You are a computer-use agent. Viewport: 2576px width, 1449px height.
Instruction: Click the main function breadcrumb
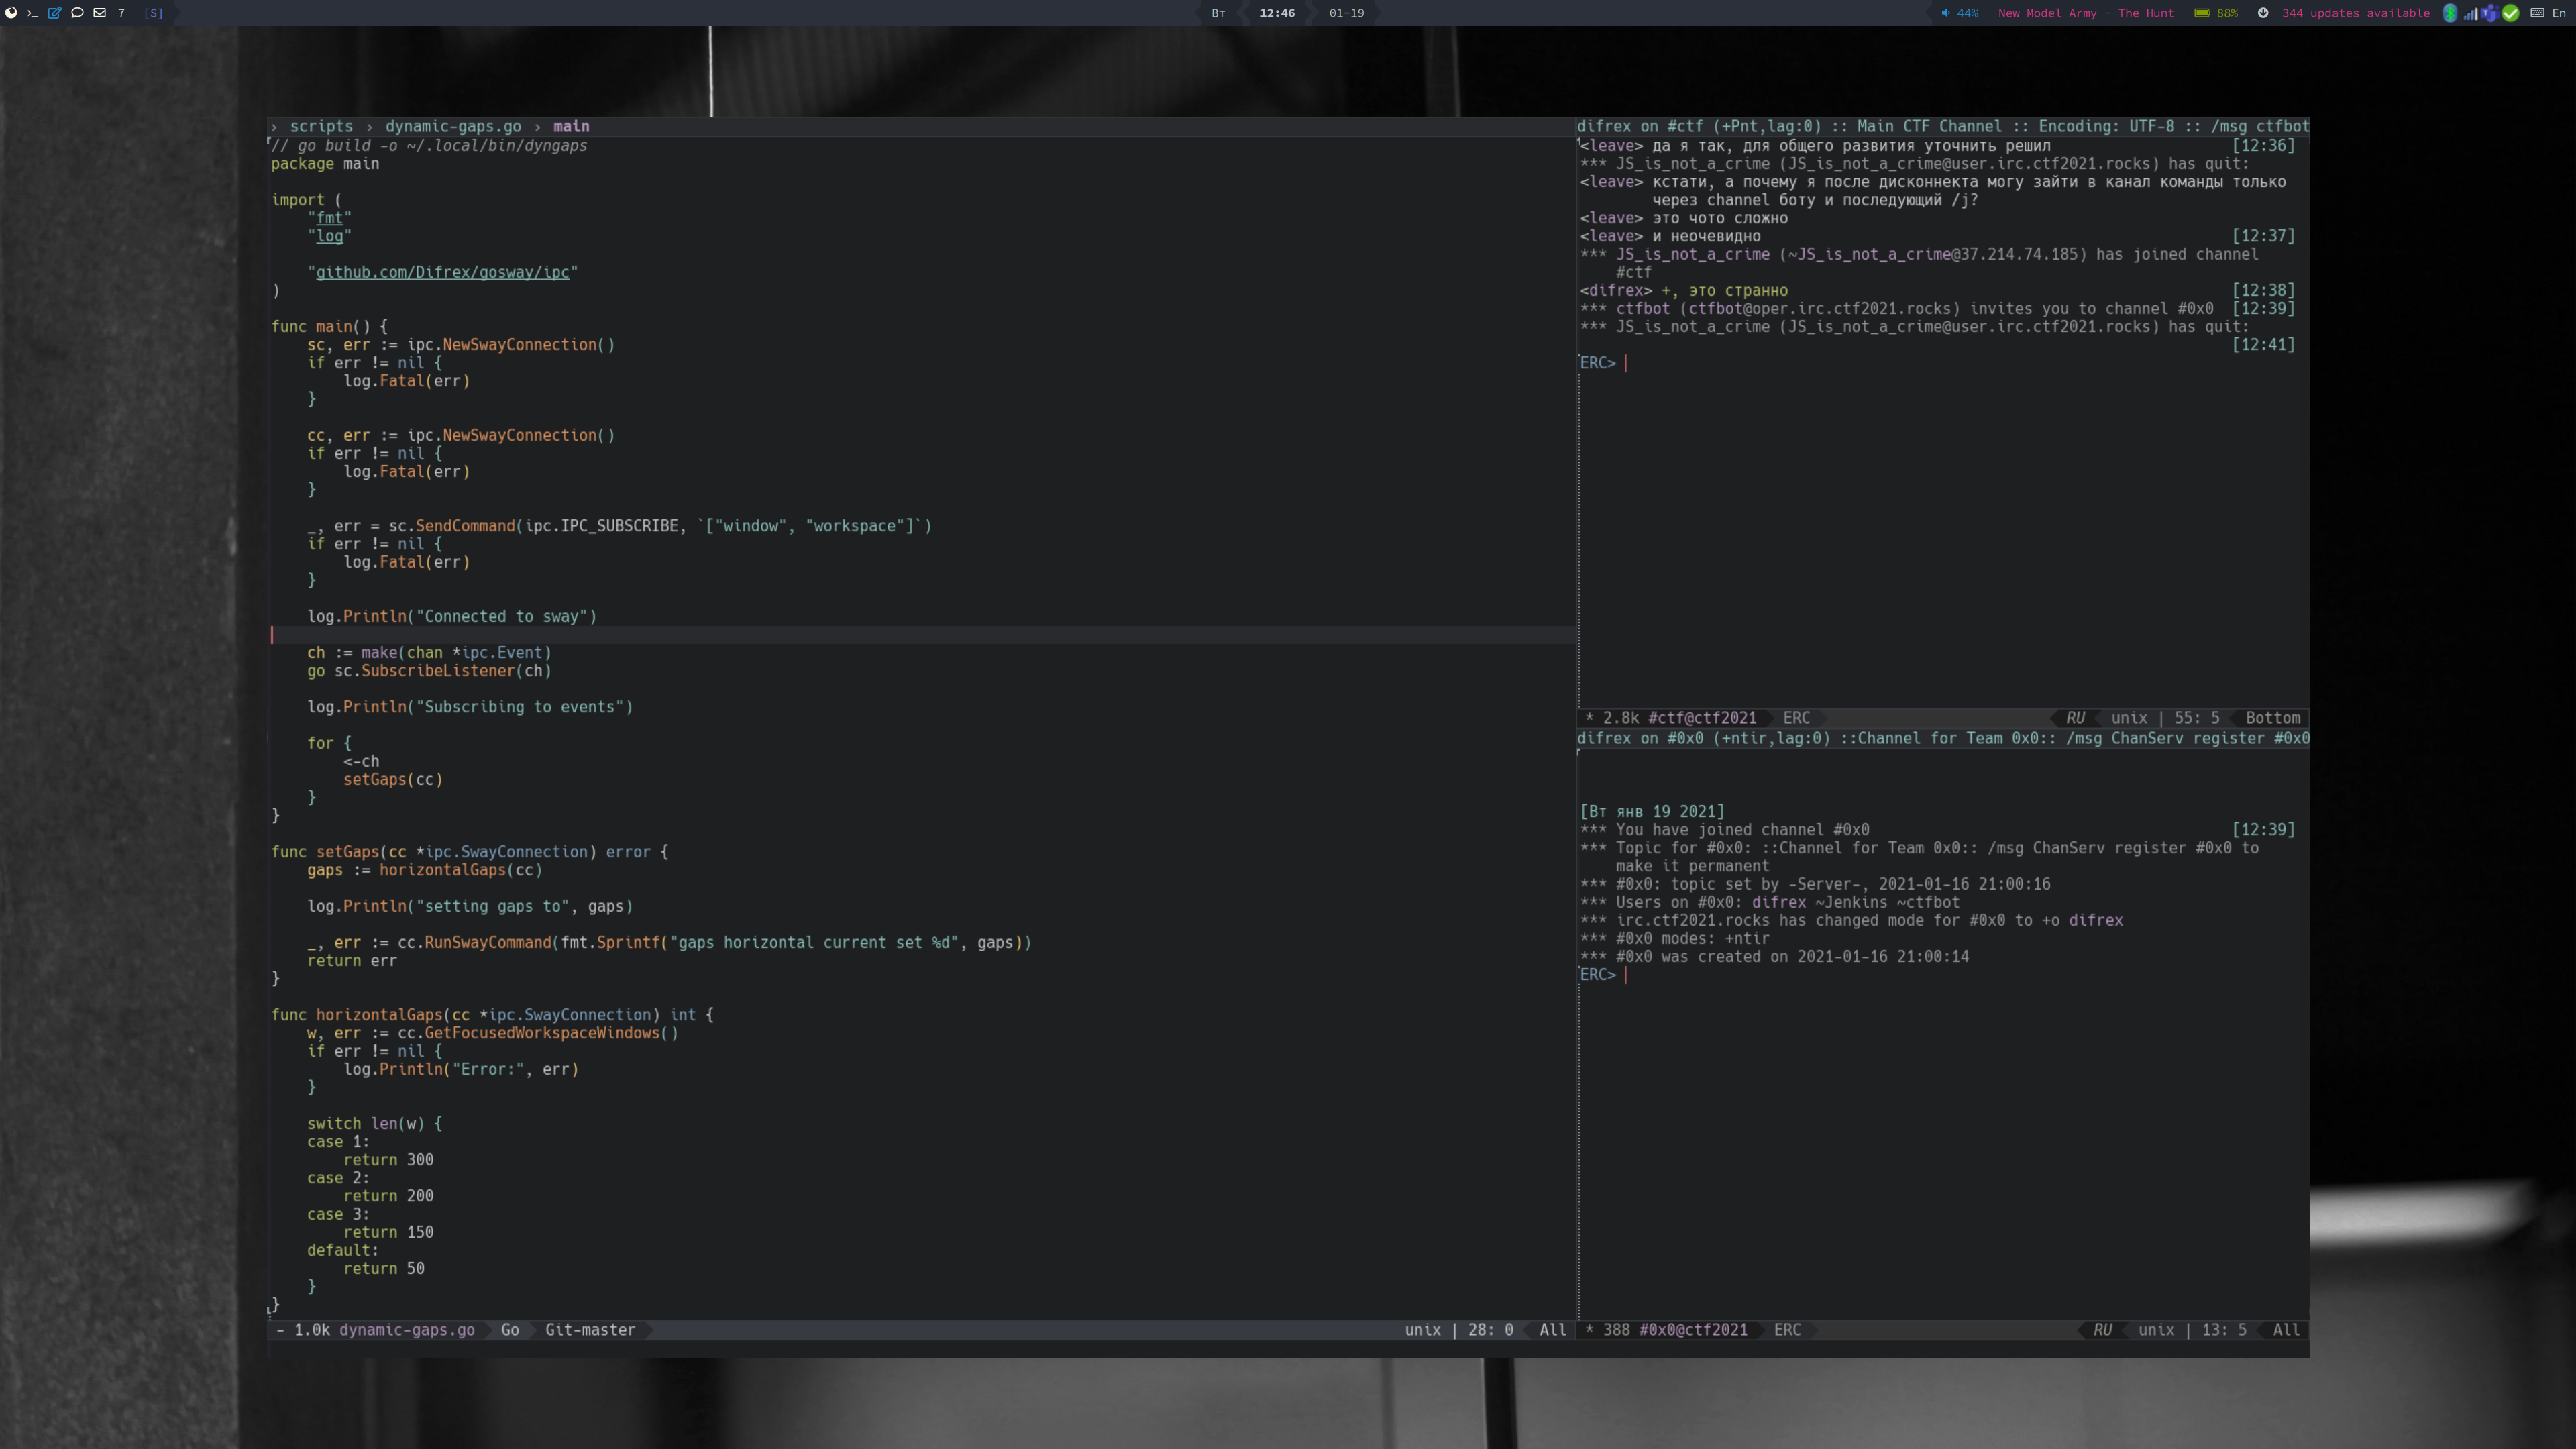tap(571, 127)
